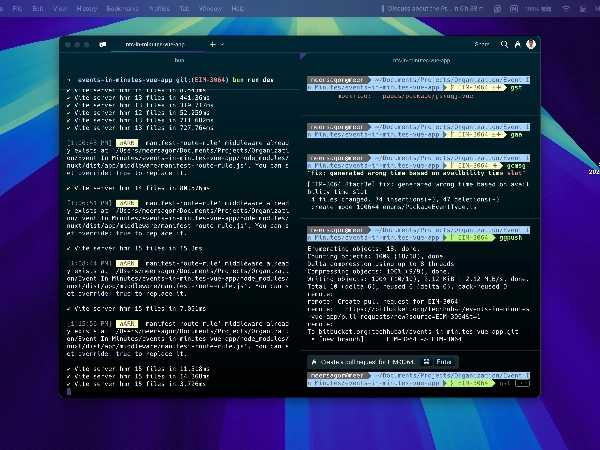Click the first WARN badge in left pane
Screen dimensions: 600x450
click(127, 143)
